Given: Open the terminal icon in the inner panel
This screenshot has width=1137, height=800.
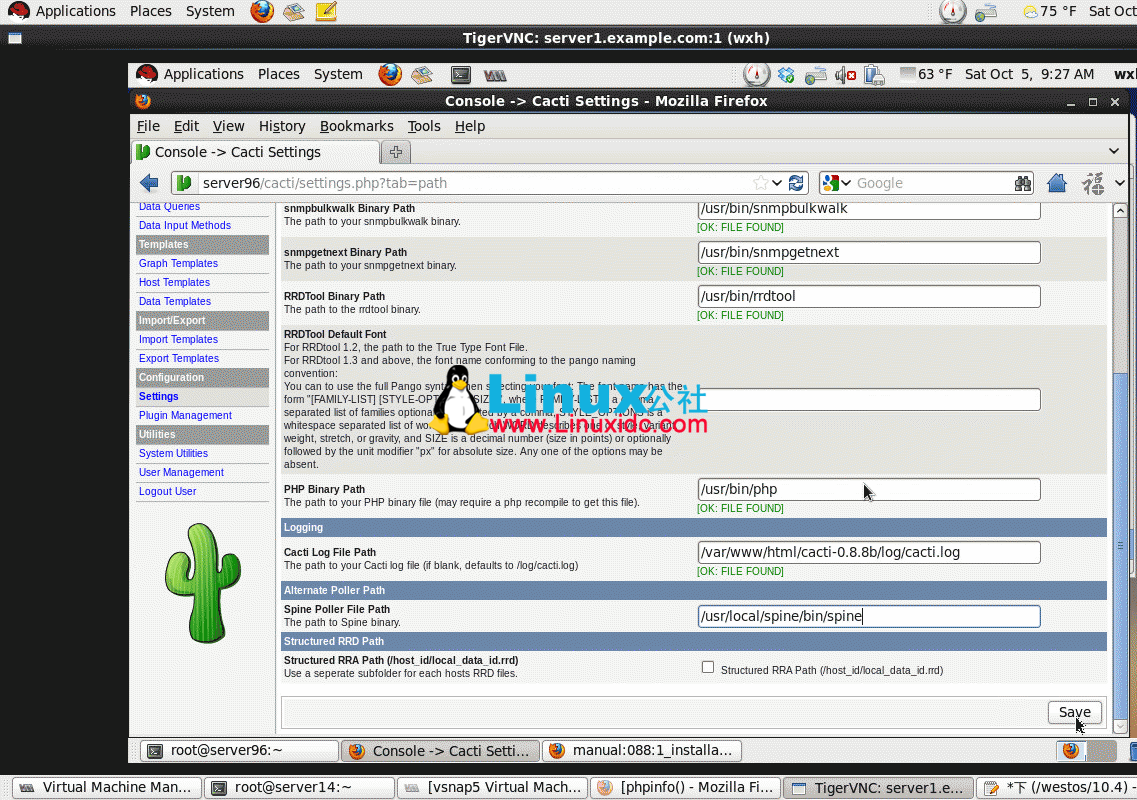Looking at the screenshot, I should [461, 74].
